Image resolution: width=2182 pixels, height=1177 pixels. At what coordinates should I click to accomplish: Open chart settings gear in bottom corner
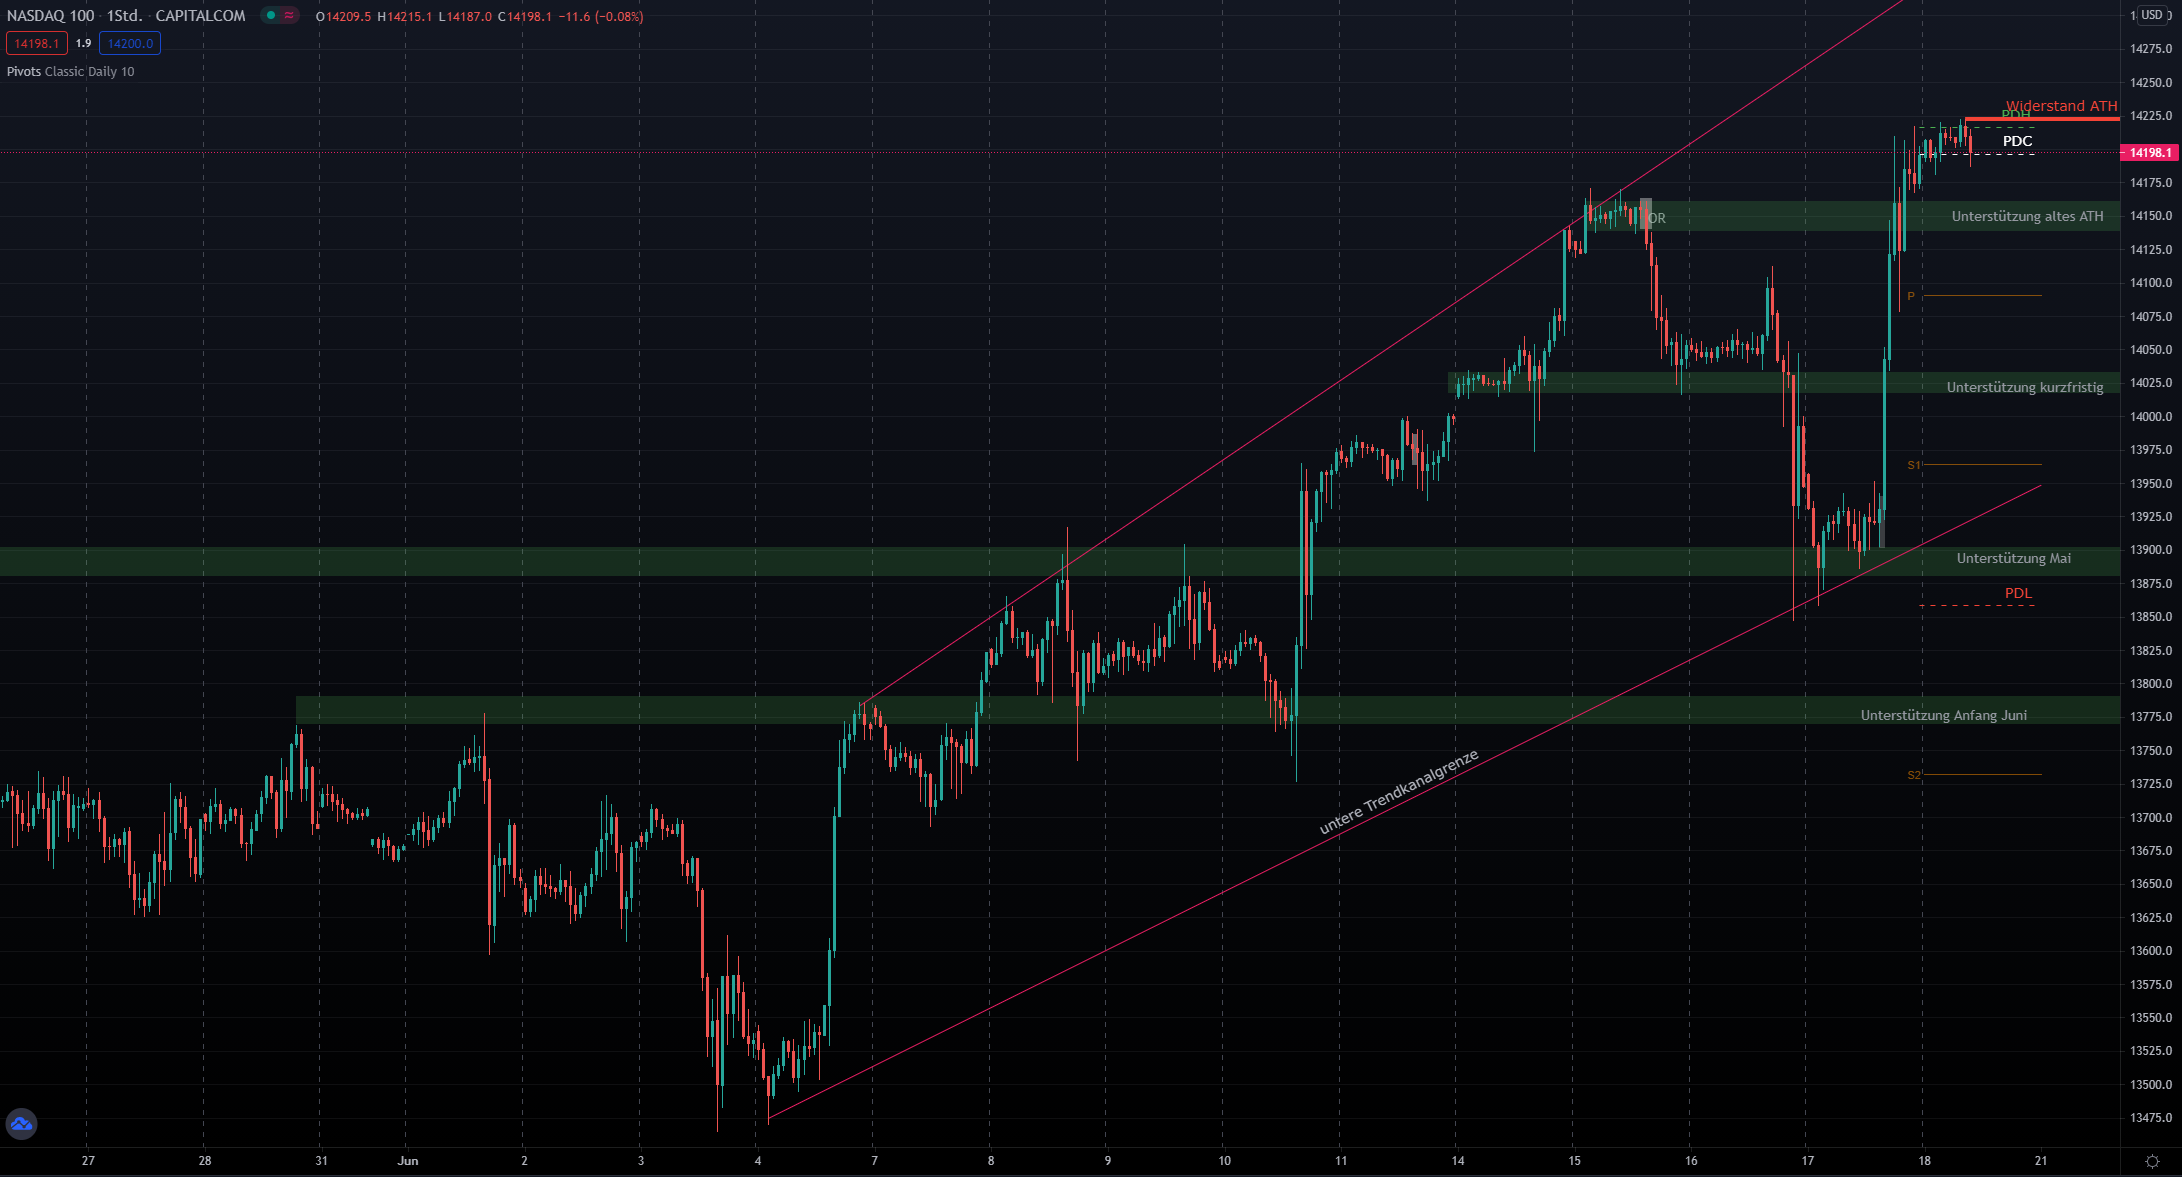[x=2151, y=1161]
